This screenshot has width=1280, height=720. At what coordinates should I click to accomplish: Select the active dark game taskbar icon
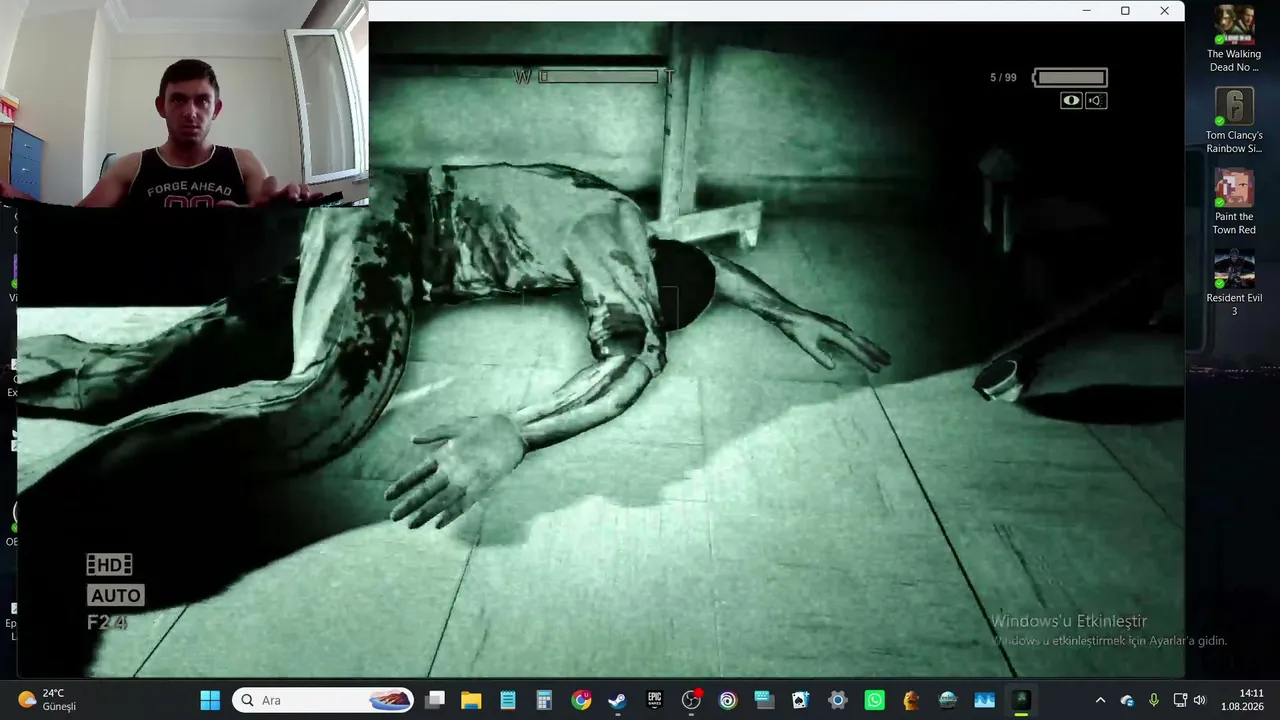point(1021,700)
